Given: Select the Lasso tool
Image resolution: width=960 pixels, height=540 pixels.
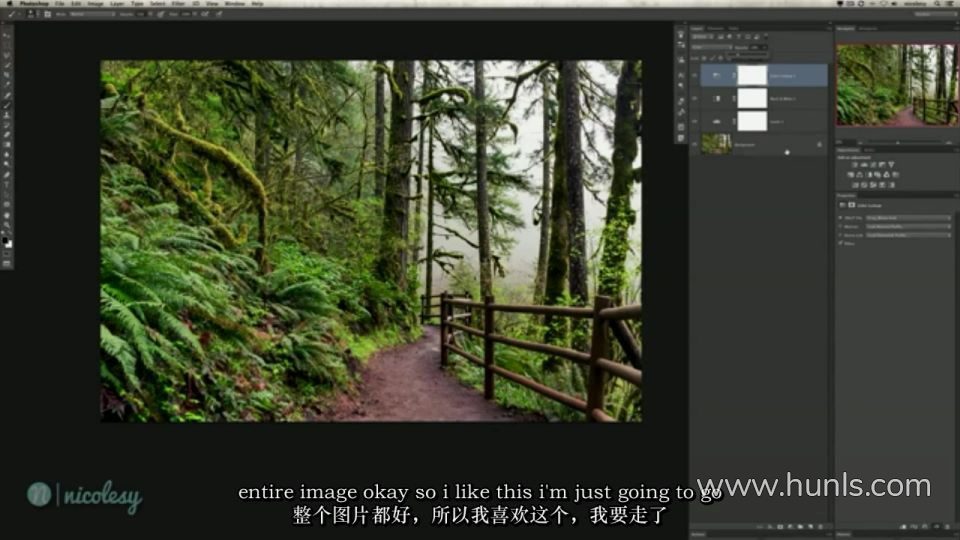Looking at the screenshot, I should pyautogui.click(x=7, y=56).
